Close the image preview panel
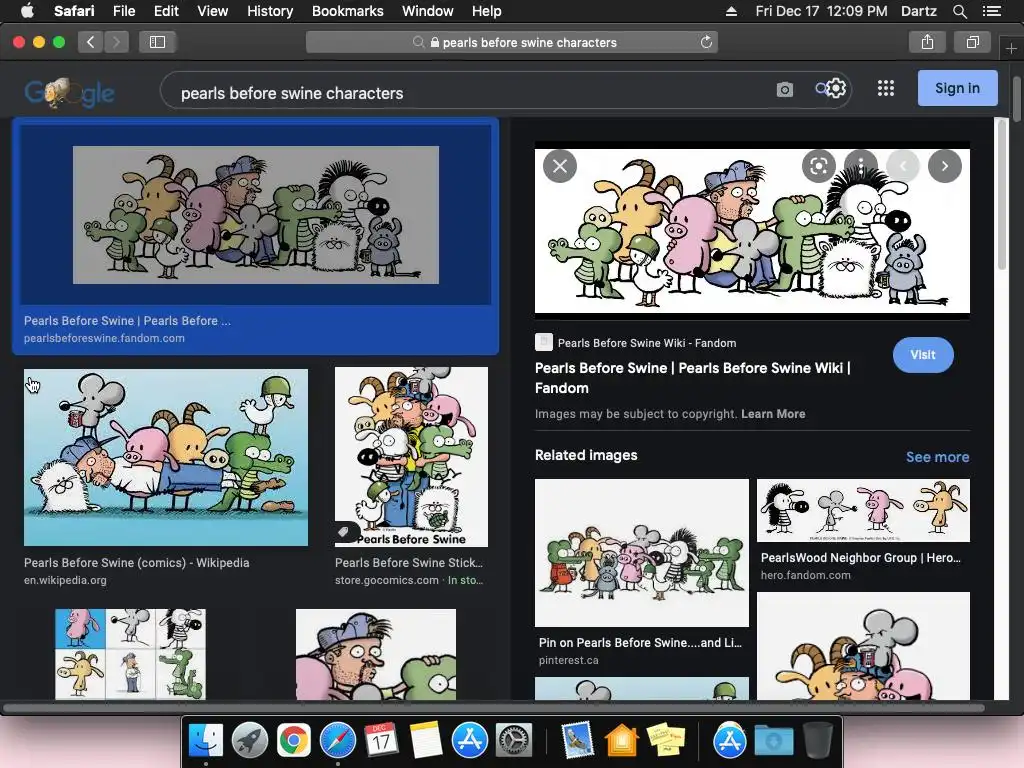 click(x=560, y=166)
